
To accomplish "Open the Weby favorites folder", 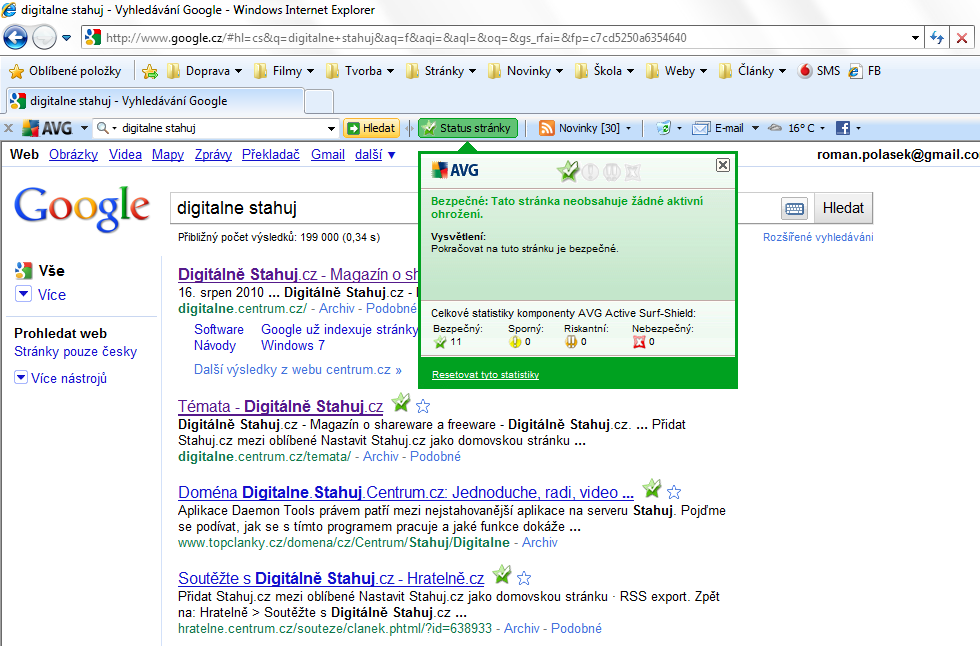I will (676, 71).
